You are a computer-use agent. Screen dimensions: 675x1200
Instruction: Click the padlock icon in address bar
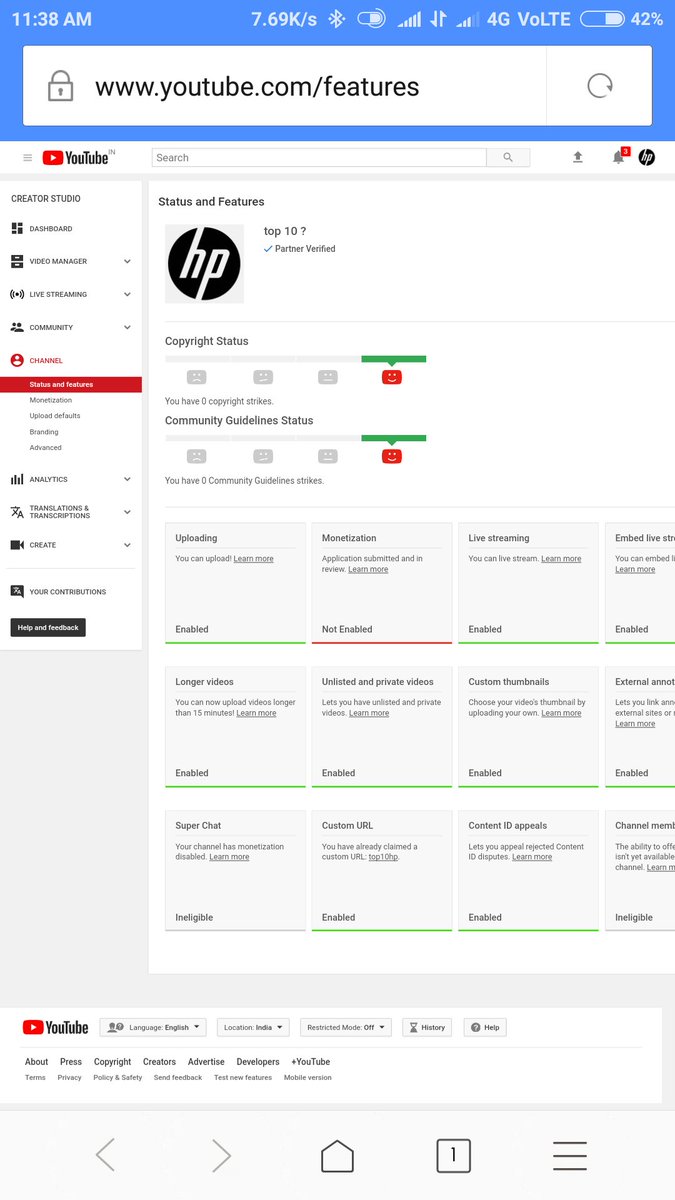tap(61, 87)
